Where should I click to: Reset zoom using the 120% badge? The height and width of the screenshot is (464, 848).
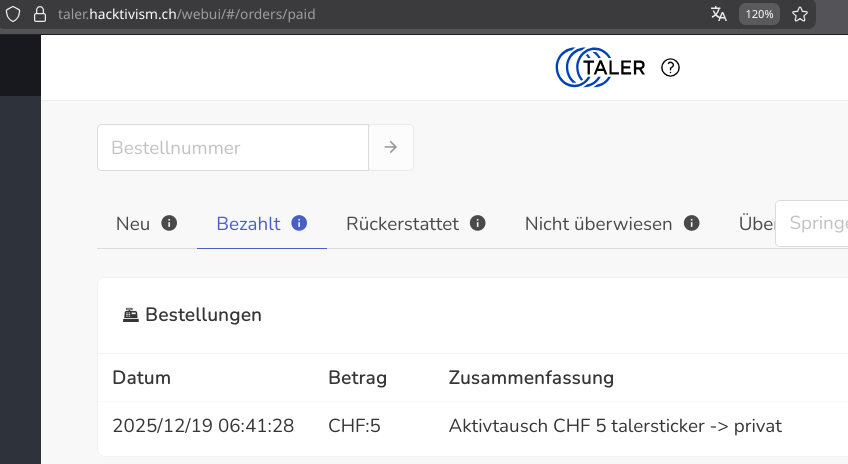point(759,14)
